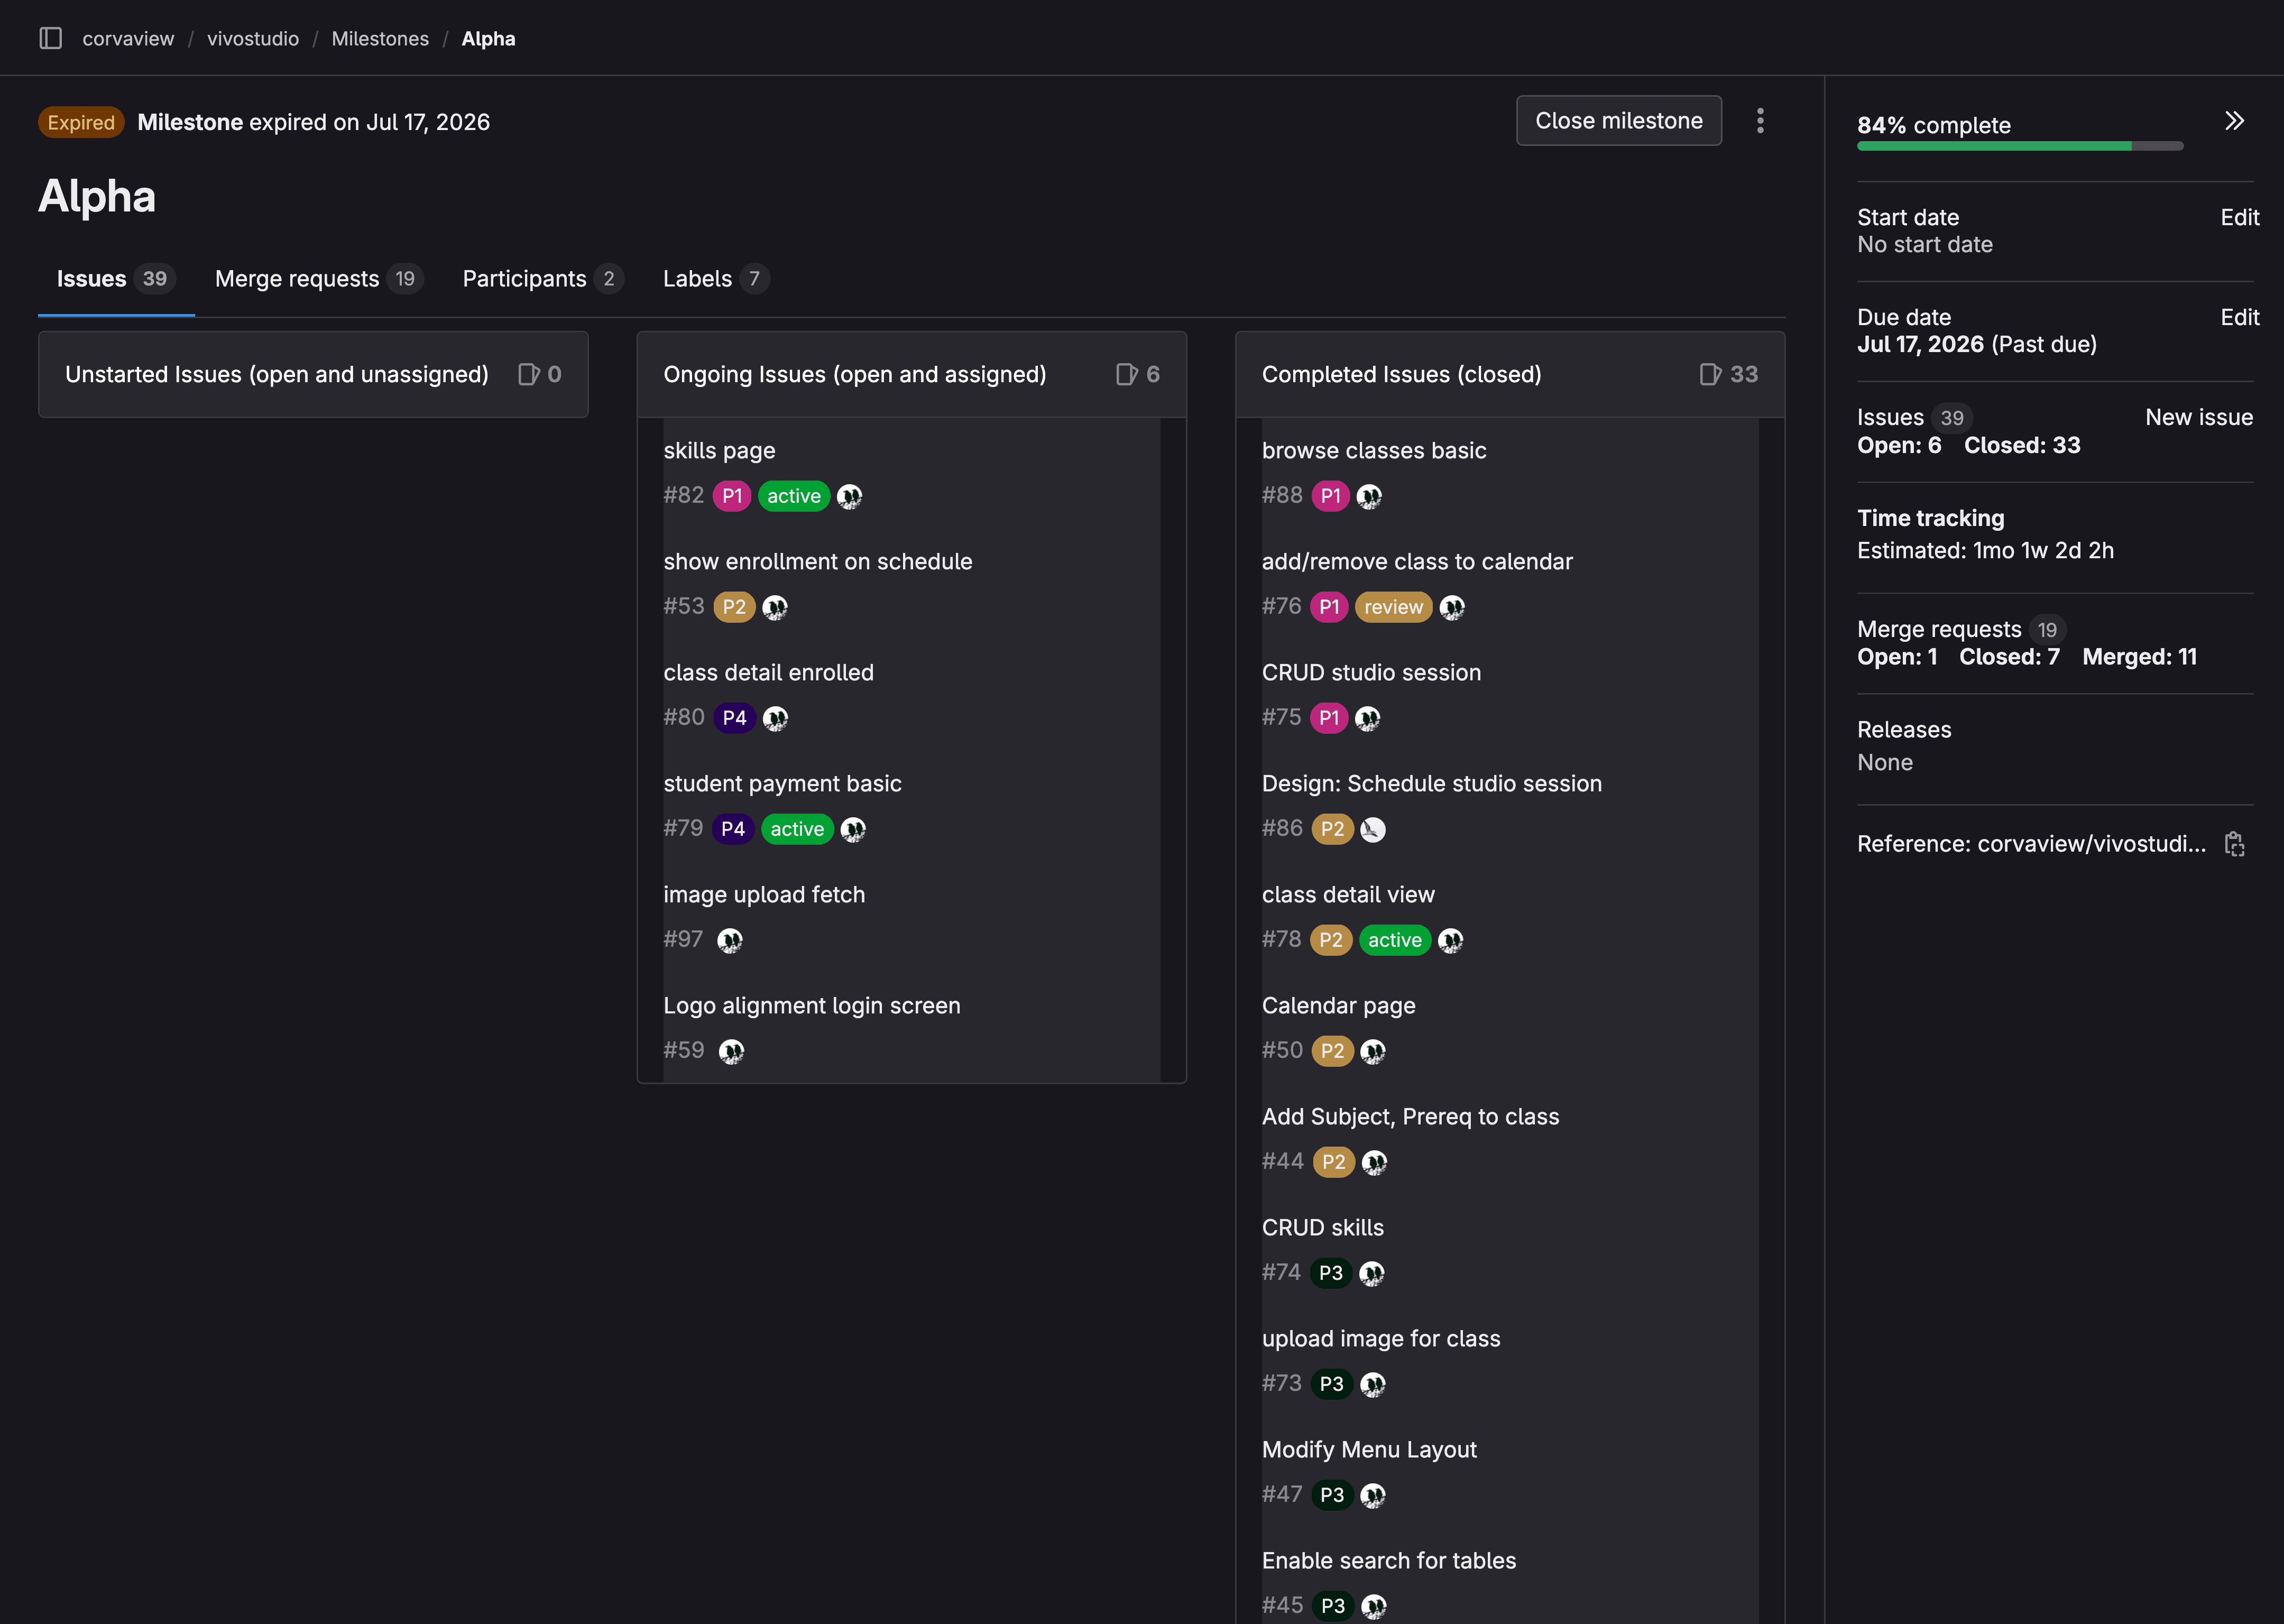Open the milestone actions kebab menu

tap(1760, 121)
